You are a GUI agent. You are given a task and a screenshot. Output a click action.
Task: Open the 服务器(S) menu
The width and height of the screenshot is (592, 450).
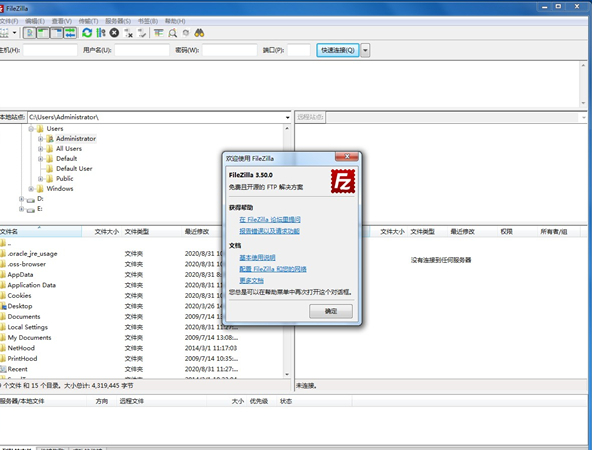[118, 21]
